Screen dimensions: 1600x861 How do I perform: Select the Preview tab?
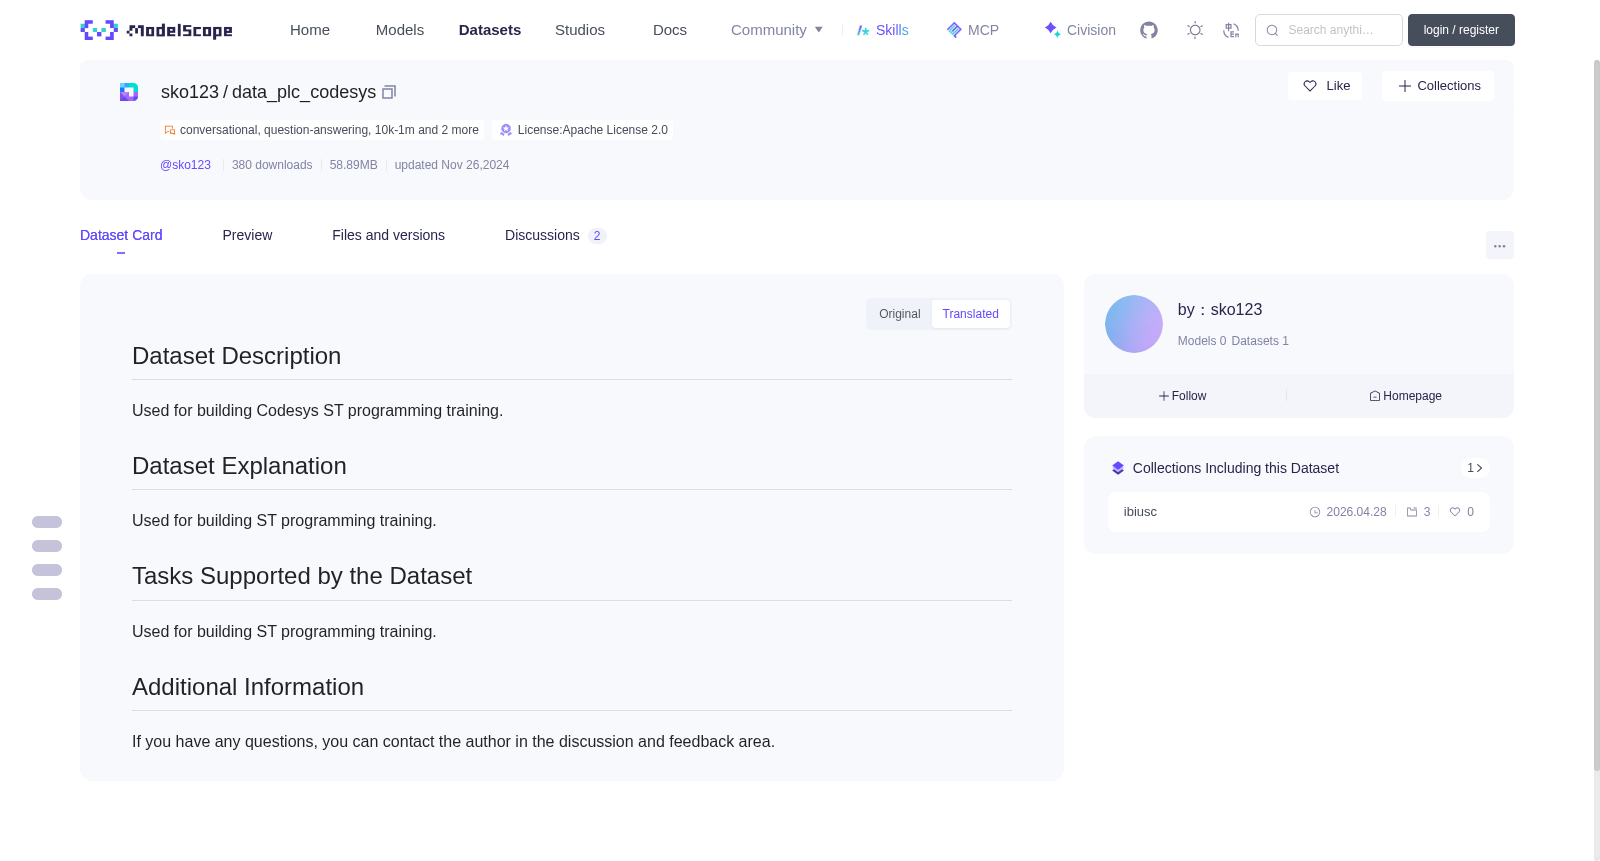(247, 235)
